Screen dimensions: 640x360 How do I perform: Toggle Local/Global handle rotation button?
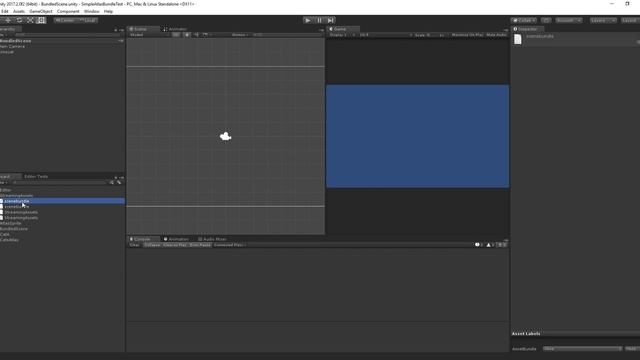(87, 20)
